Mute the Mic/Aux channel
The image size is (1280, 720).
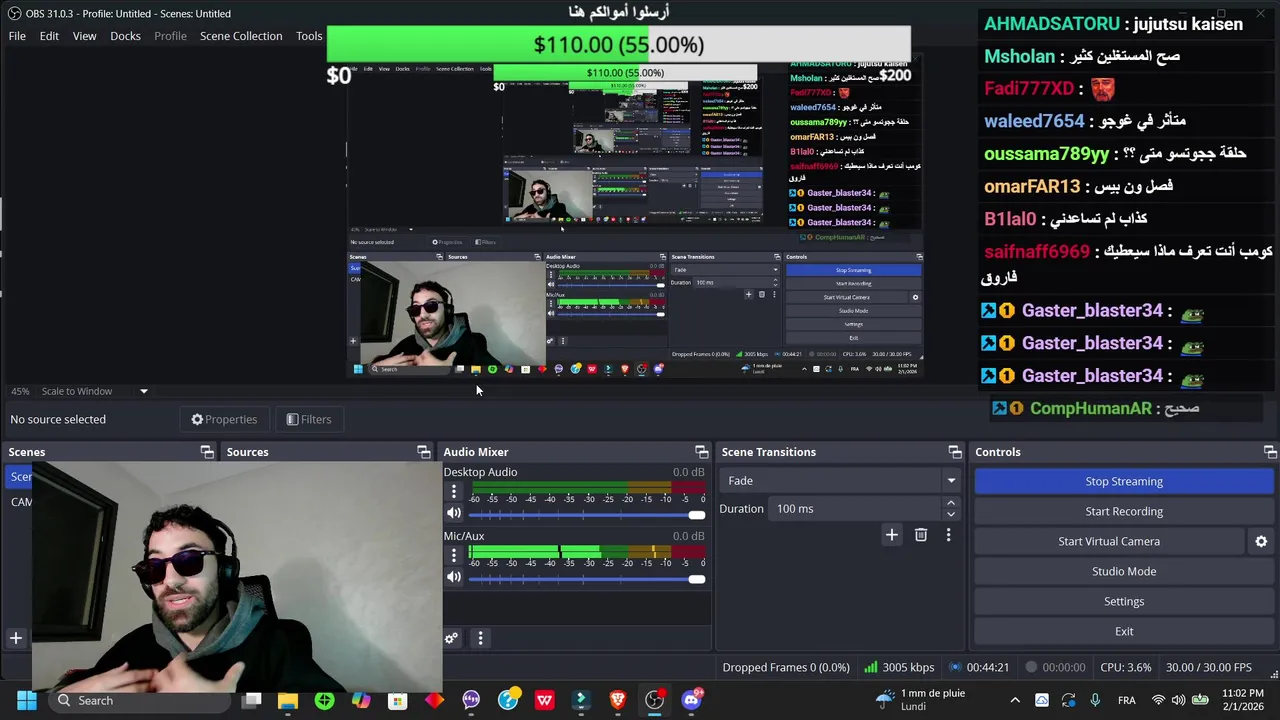click(454, 577)
